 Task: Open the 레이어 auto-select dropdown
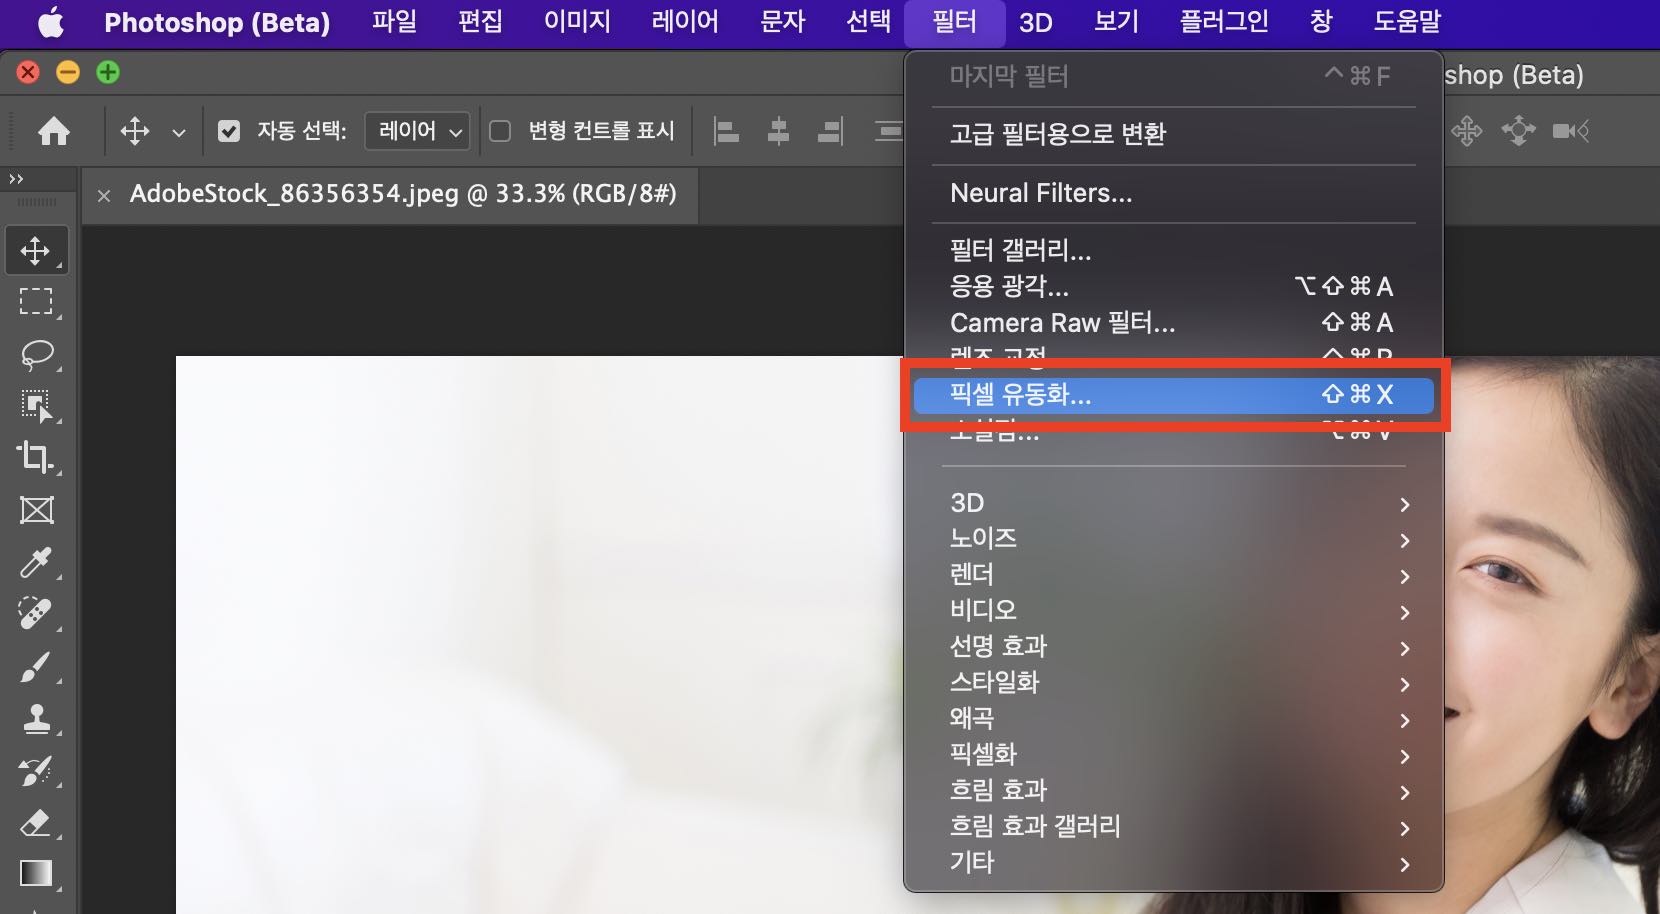click(x=418, y=131)
